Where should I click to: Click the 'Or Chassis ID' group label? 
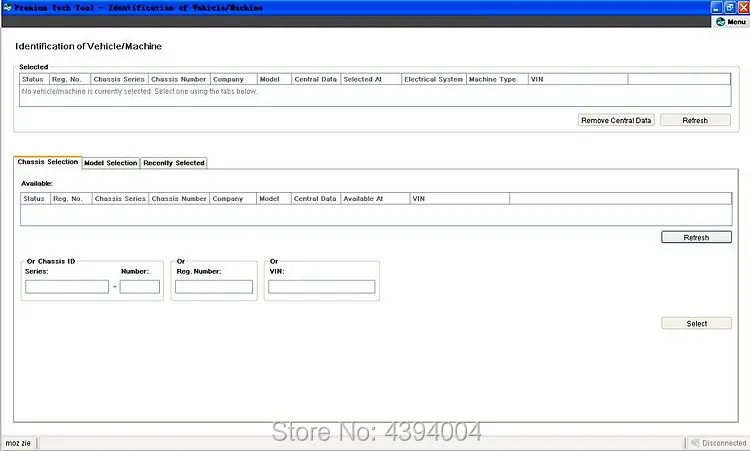tap(51, 262)
